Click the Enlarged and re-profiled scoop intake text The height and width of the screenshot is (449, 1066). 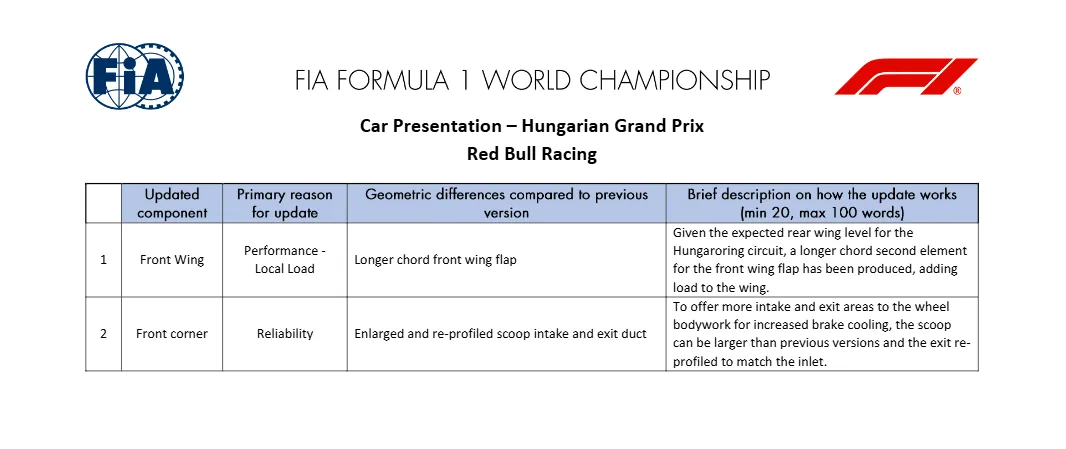[500, 333]
